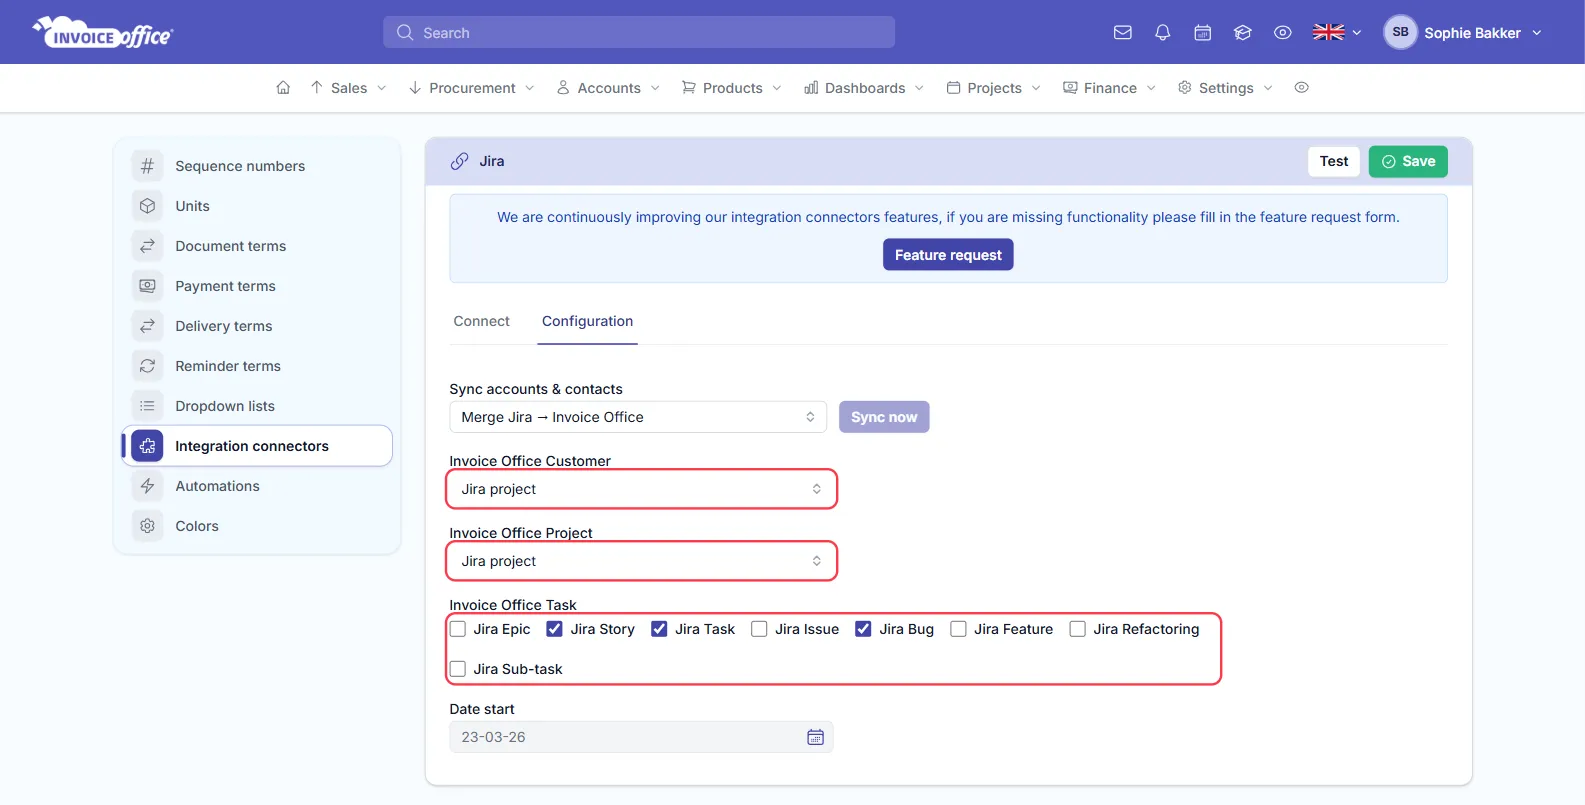
Task: Click the Test button
Action: tap(1334, 162)
